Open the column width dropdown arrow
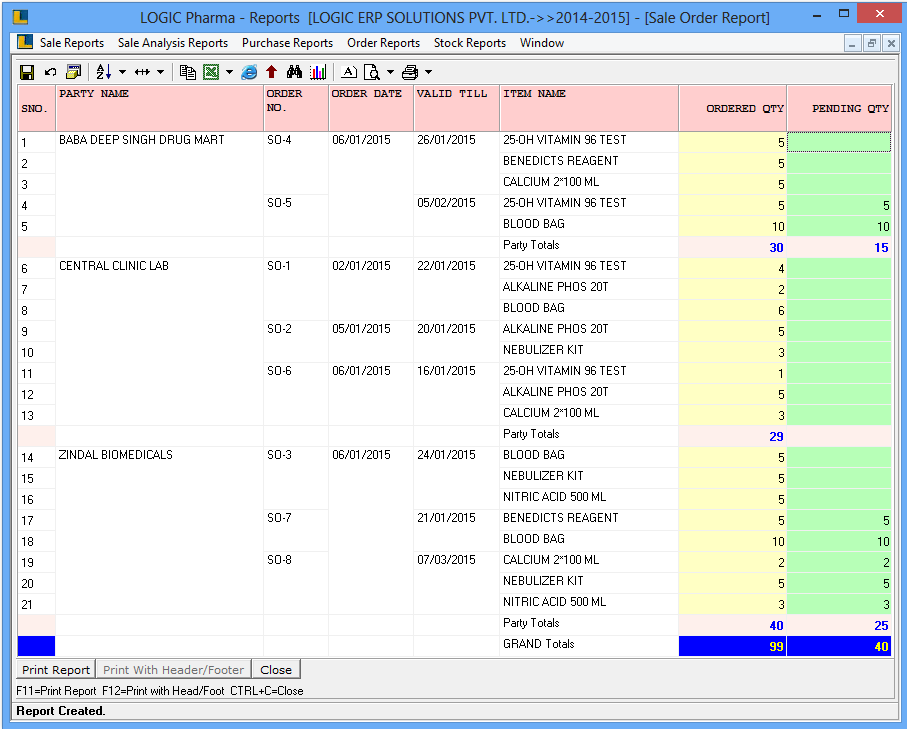907x729 pixels. 161,72
